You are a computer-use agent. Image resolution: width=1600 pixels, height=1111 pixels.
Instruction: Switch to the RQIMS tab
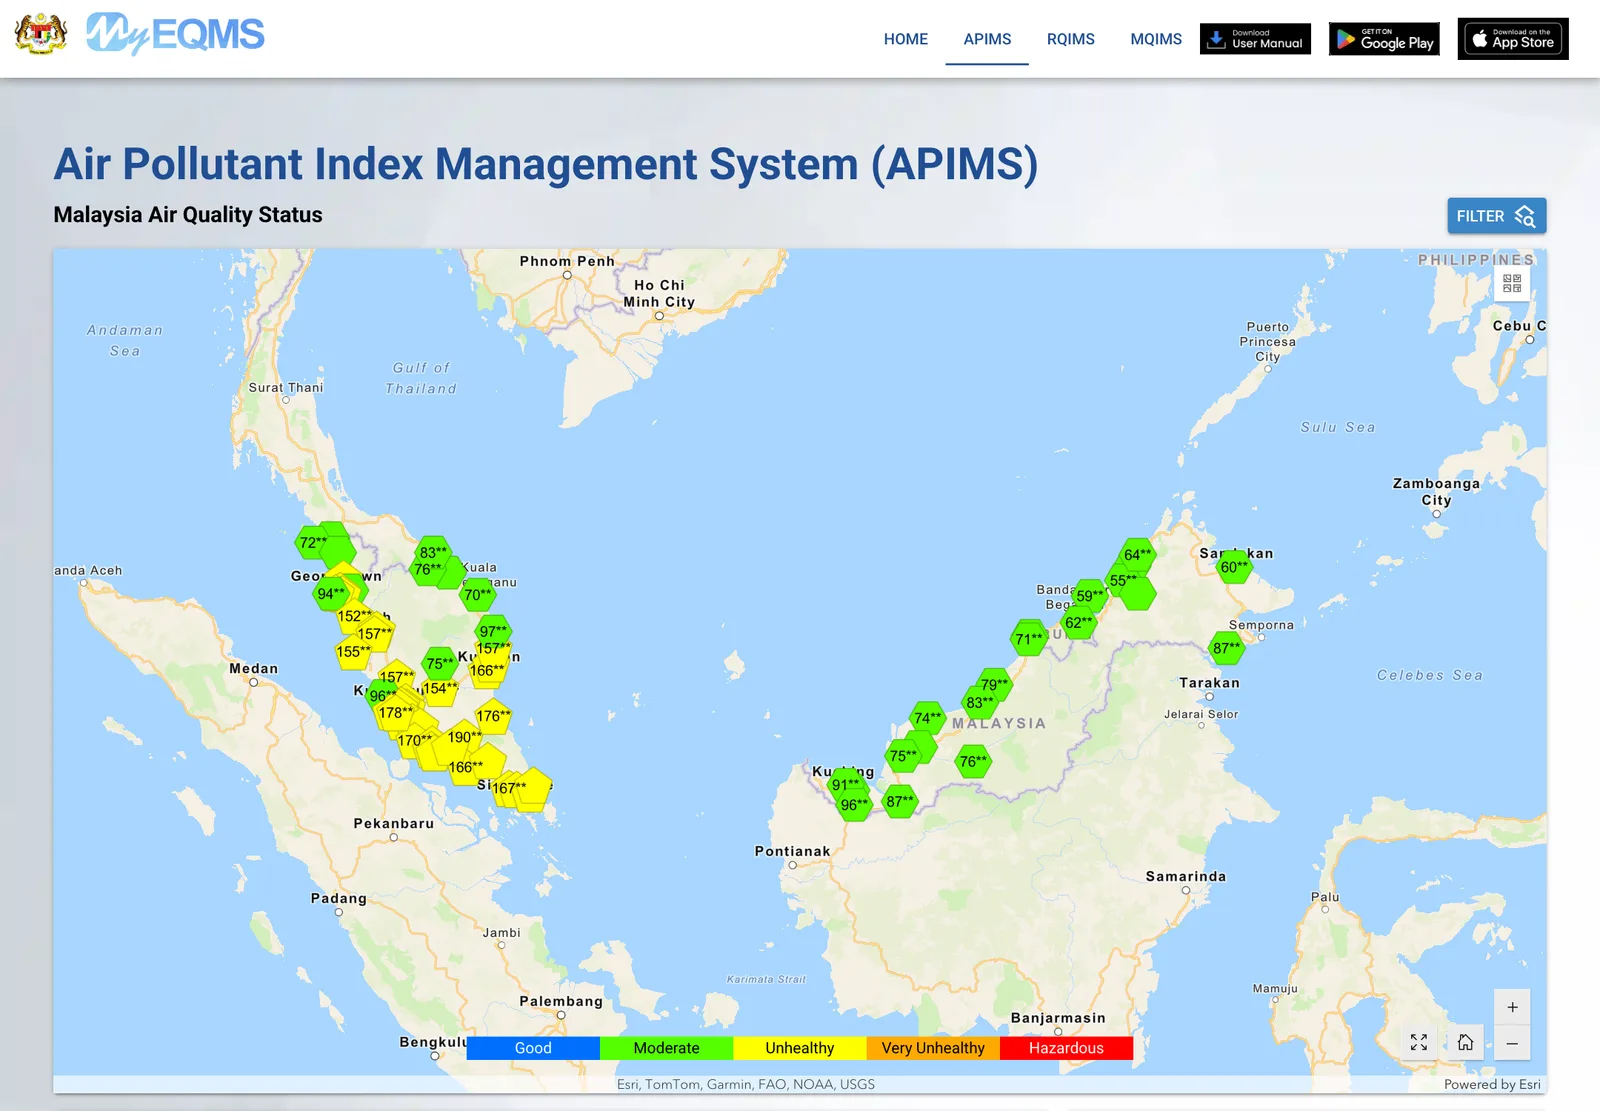click(x=1070, y=39)
